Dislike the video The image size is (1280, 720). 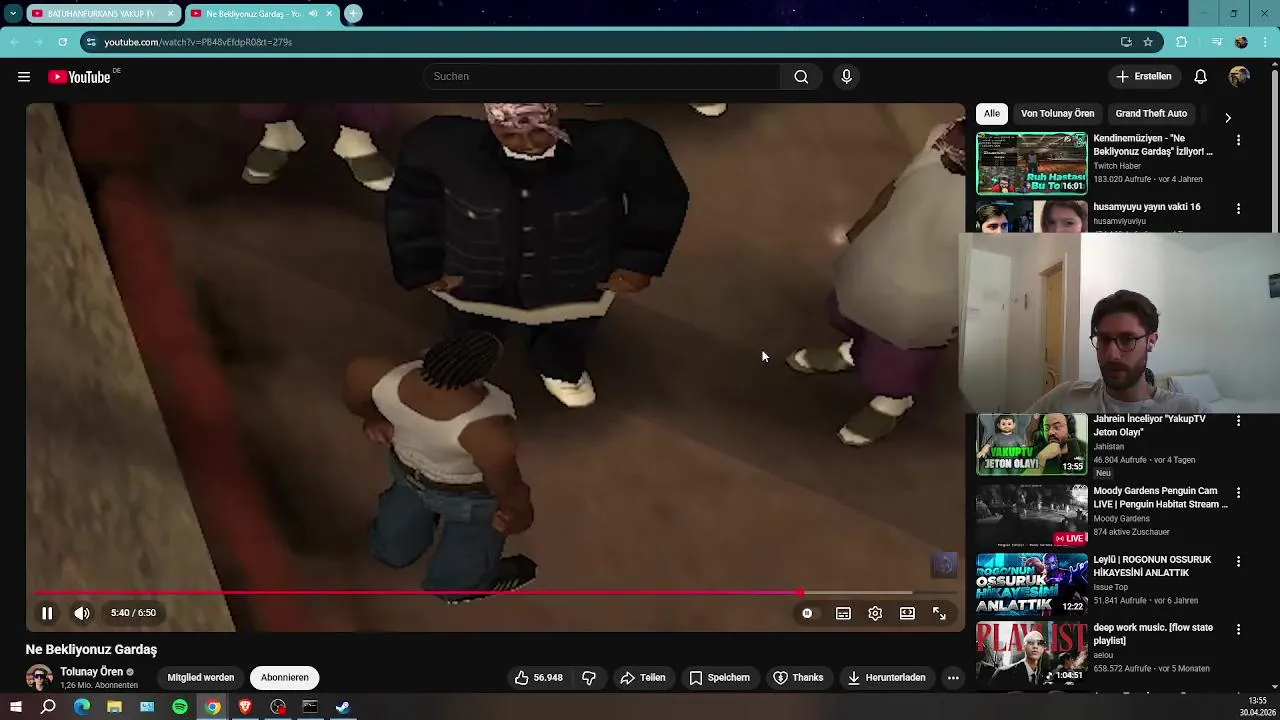[x=589, y=677]
